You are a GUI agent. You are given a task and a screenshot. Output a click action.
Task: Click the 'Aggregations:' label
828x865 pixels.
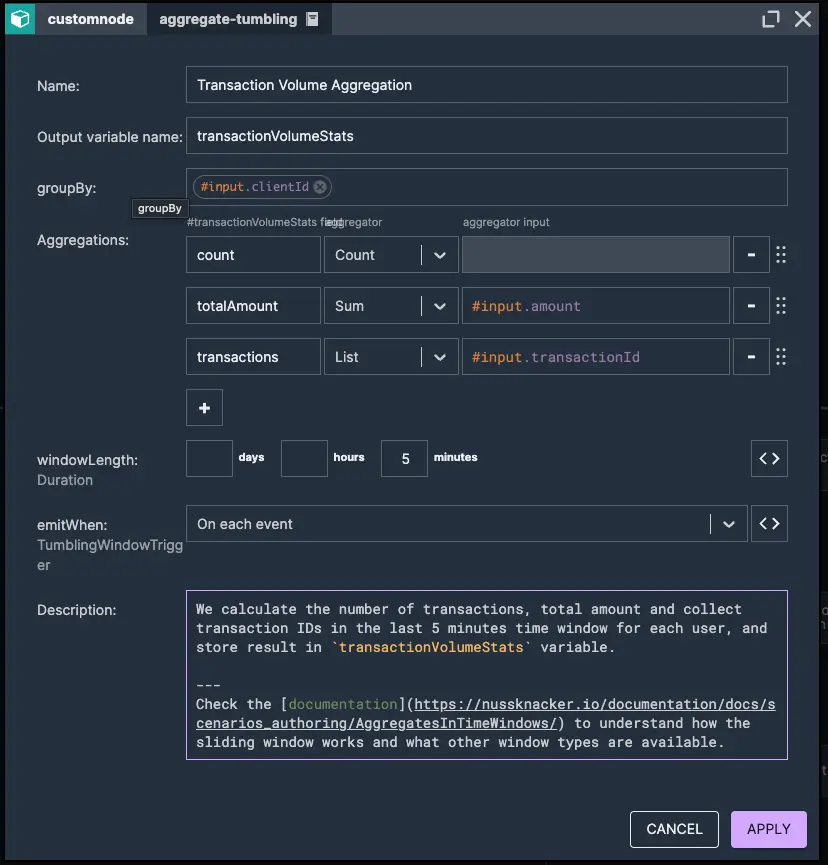coord(83,241)
